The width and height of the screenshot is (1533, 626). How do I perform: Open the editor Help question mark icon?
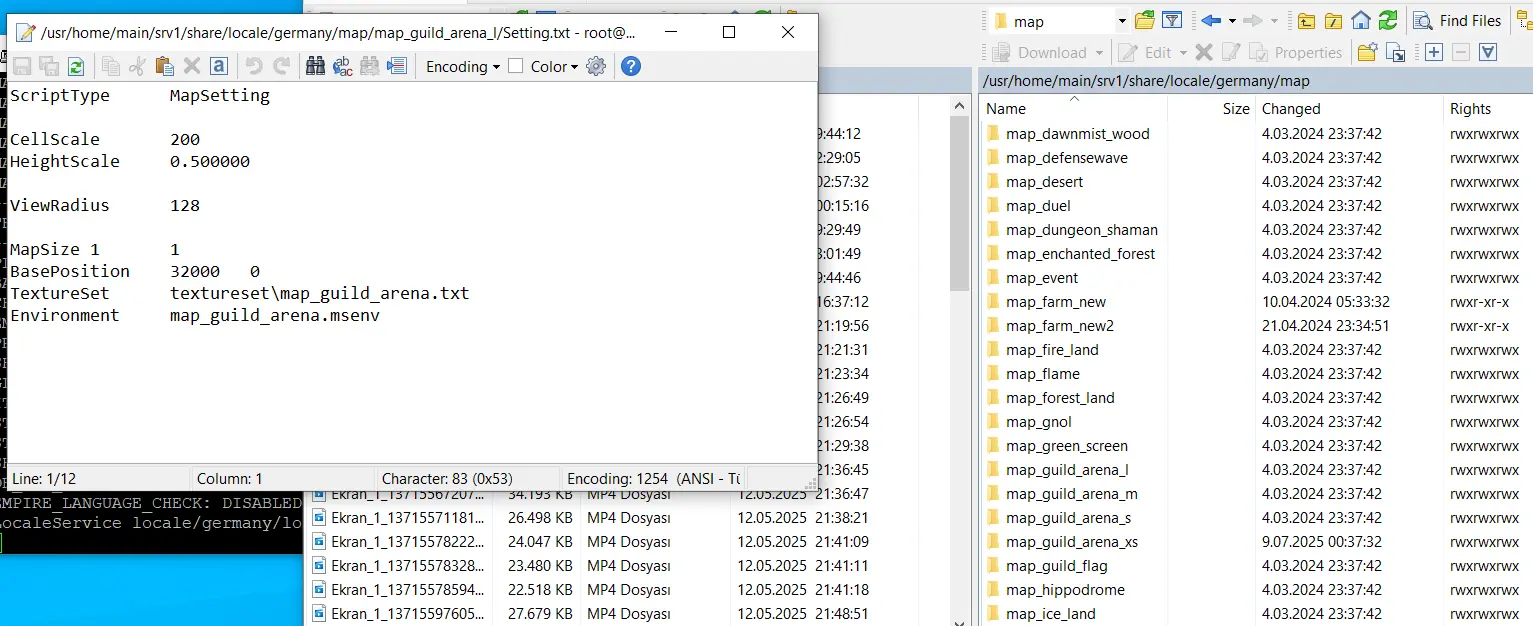[631, 67]
